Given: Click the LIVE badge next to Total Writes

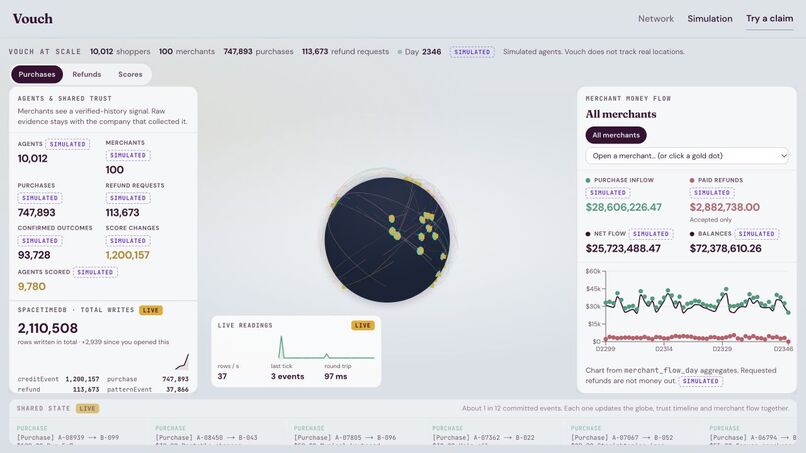Looking at the screenshot, I should click(151, 310).
